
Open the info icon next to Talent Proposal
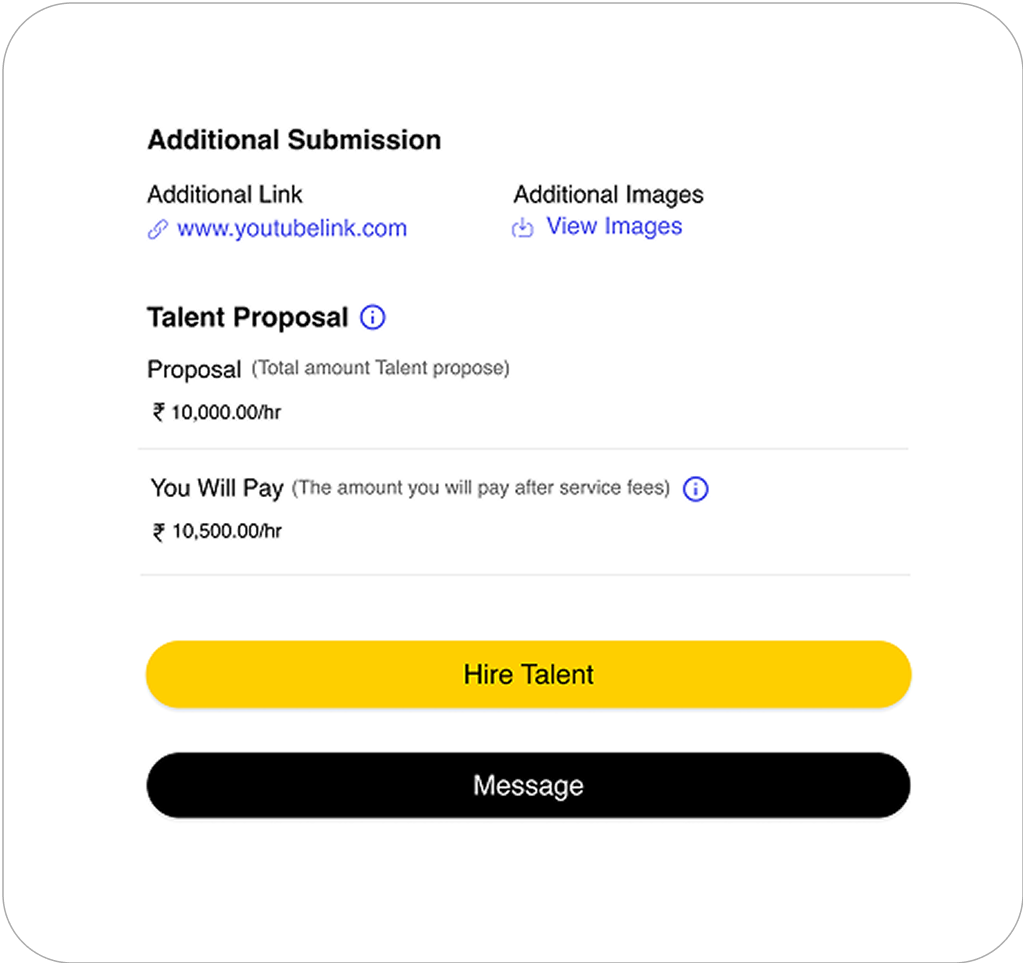pyautogui.click(x=373, y=318)
